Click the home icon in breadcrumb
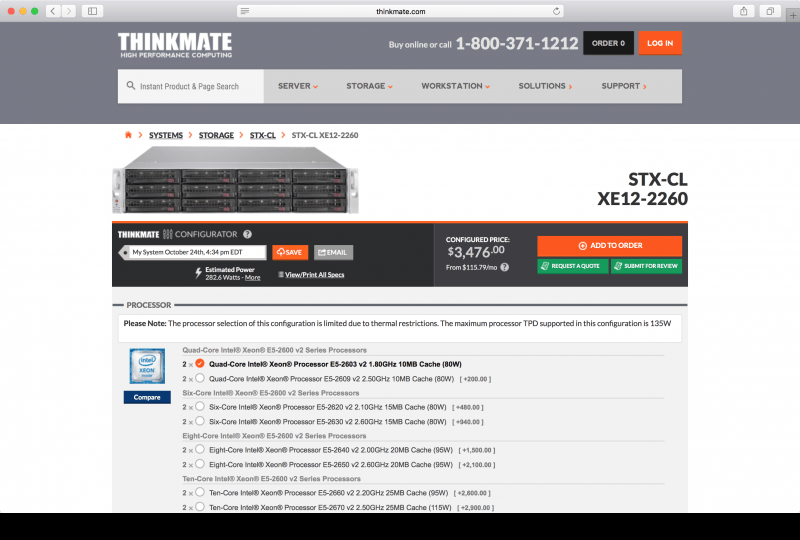Image resolution: width=800 pixels, height=540 pixels. coord(128,135)
